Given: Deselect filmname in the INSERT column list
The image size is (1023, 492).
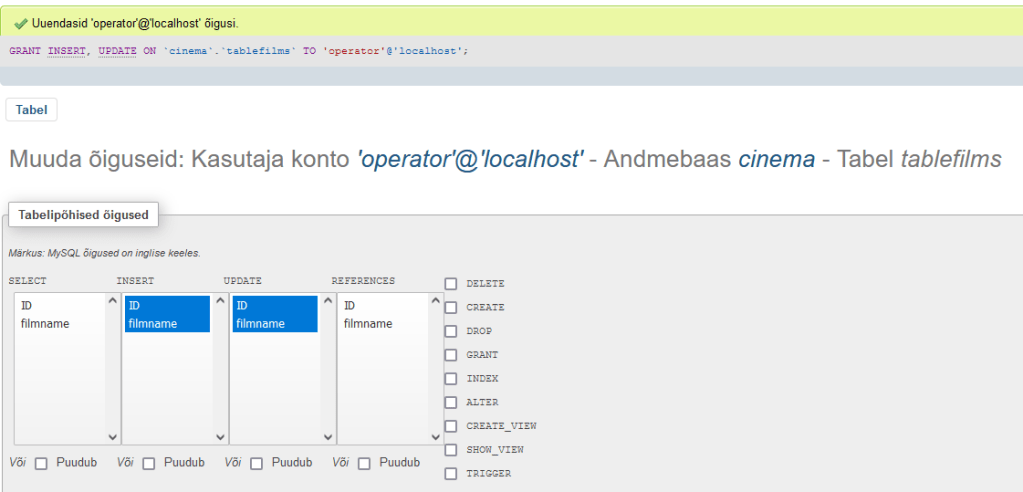Looking at the screenshot, I should tap(153, 324).
